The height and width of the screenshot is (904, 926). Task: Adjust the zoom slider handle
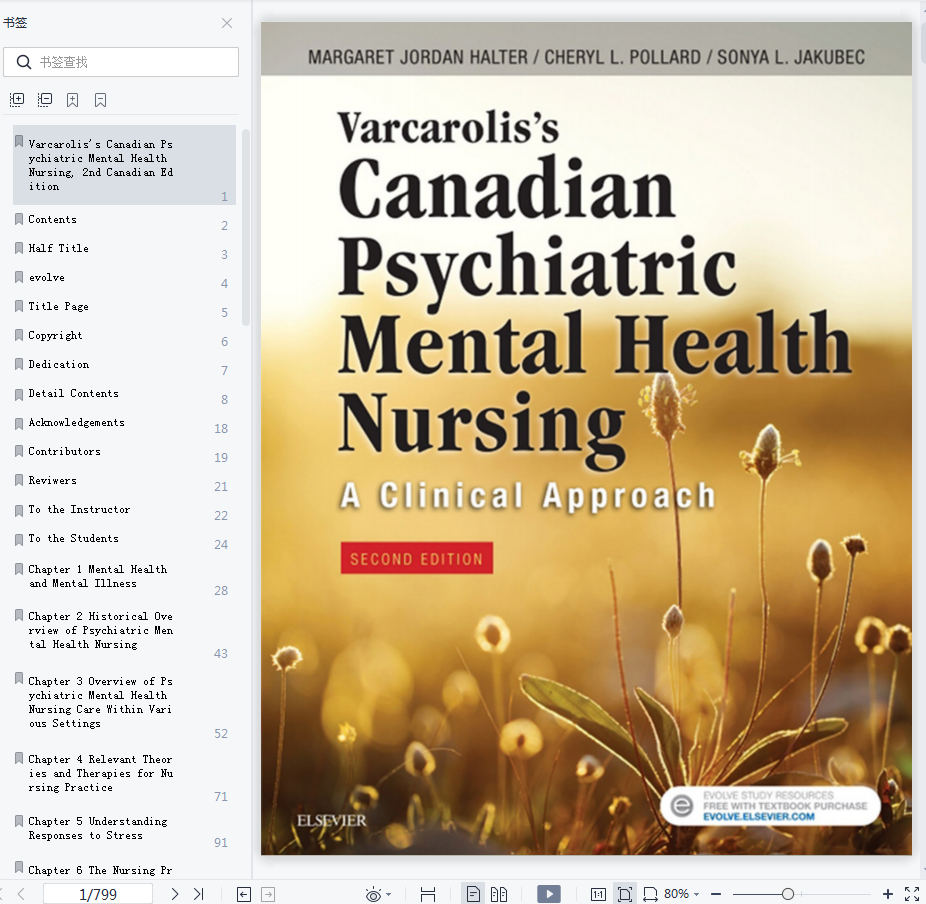tap(787, 895)
